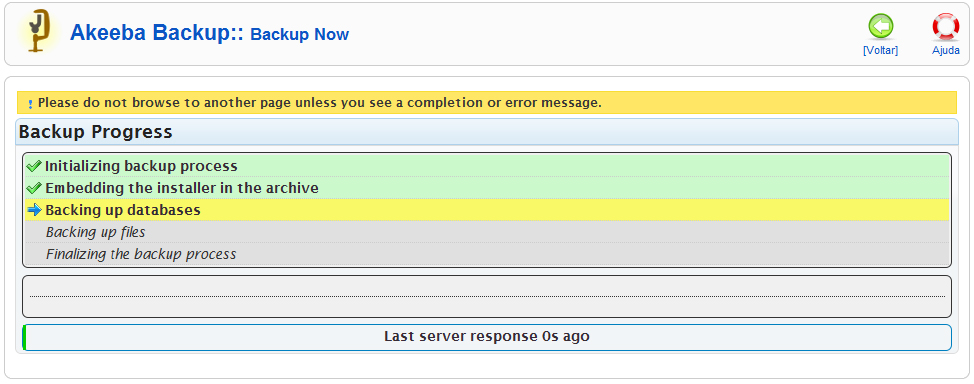This screenshot has height=384, width=974.
Task: Click the Ajuda link text
Action: [945, 51]
